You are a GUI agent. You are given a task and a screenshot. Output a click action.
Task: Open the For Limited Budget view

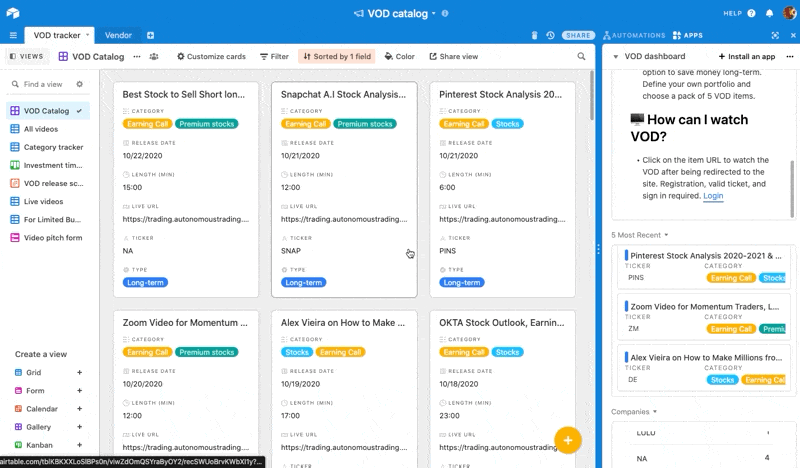[x=48, y=219]
